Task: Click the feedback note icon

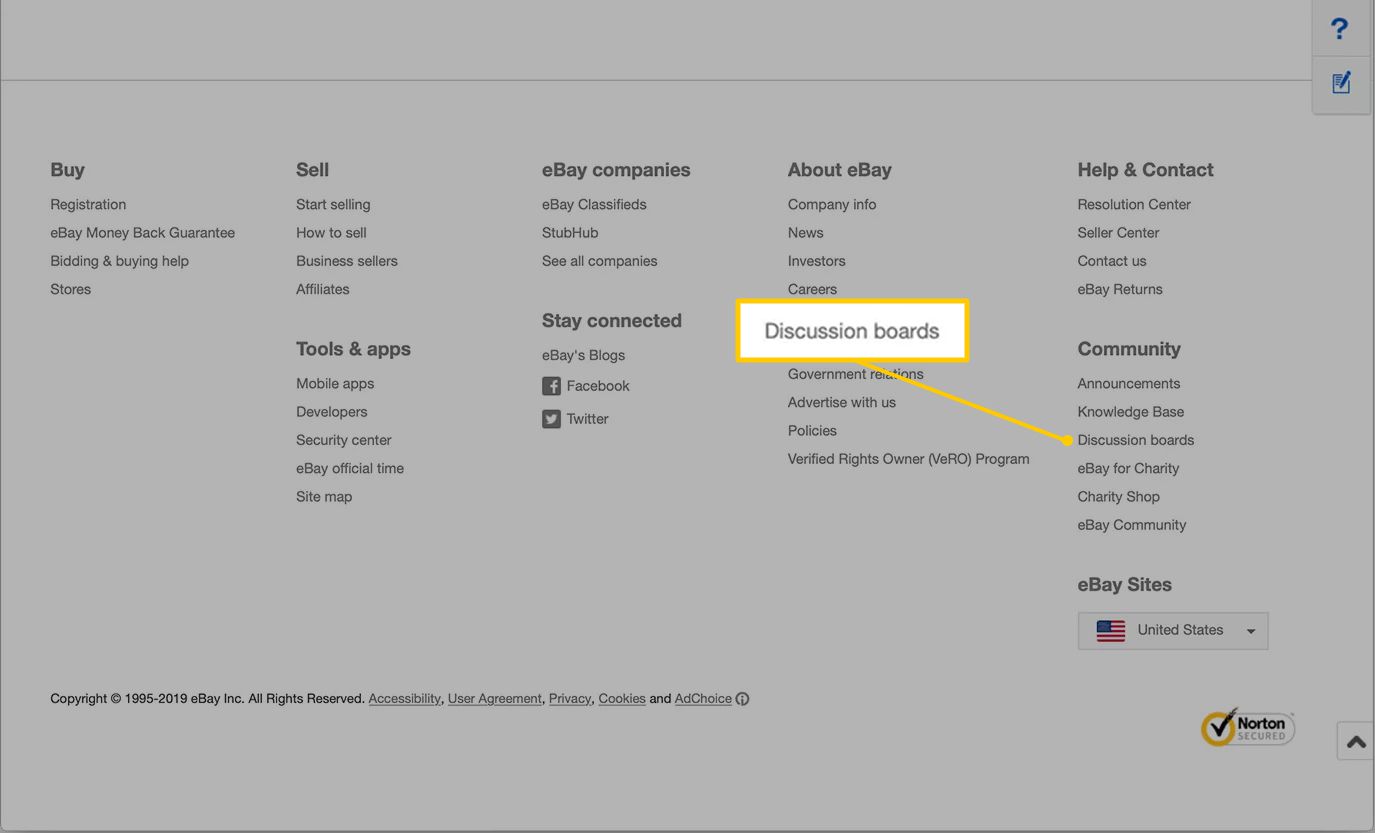Action: tap(1341, 83)
